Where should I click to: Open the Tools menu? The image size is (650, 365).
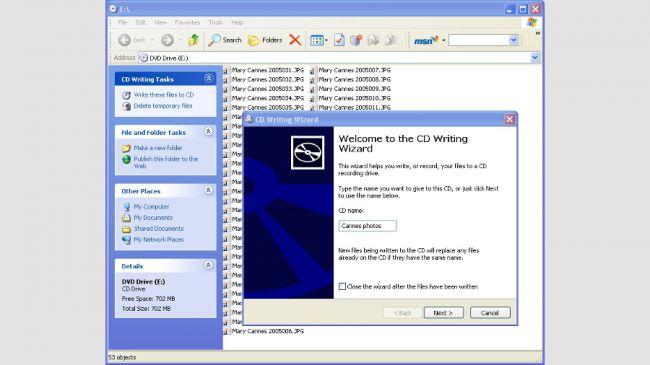[216, 22]
